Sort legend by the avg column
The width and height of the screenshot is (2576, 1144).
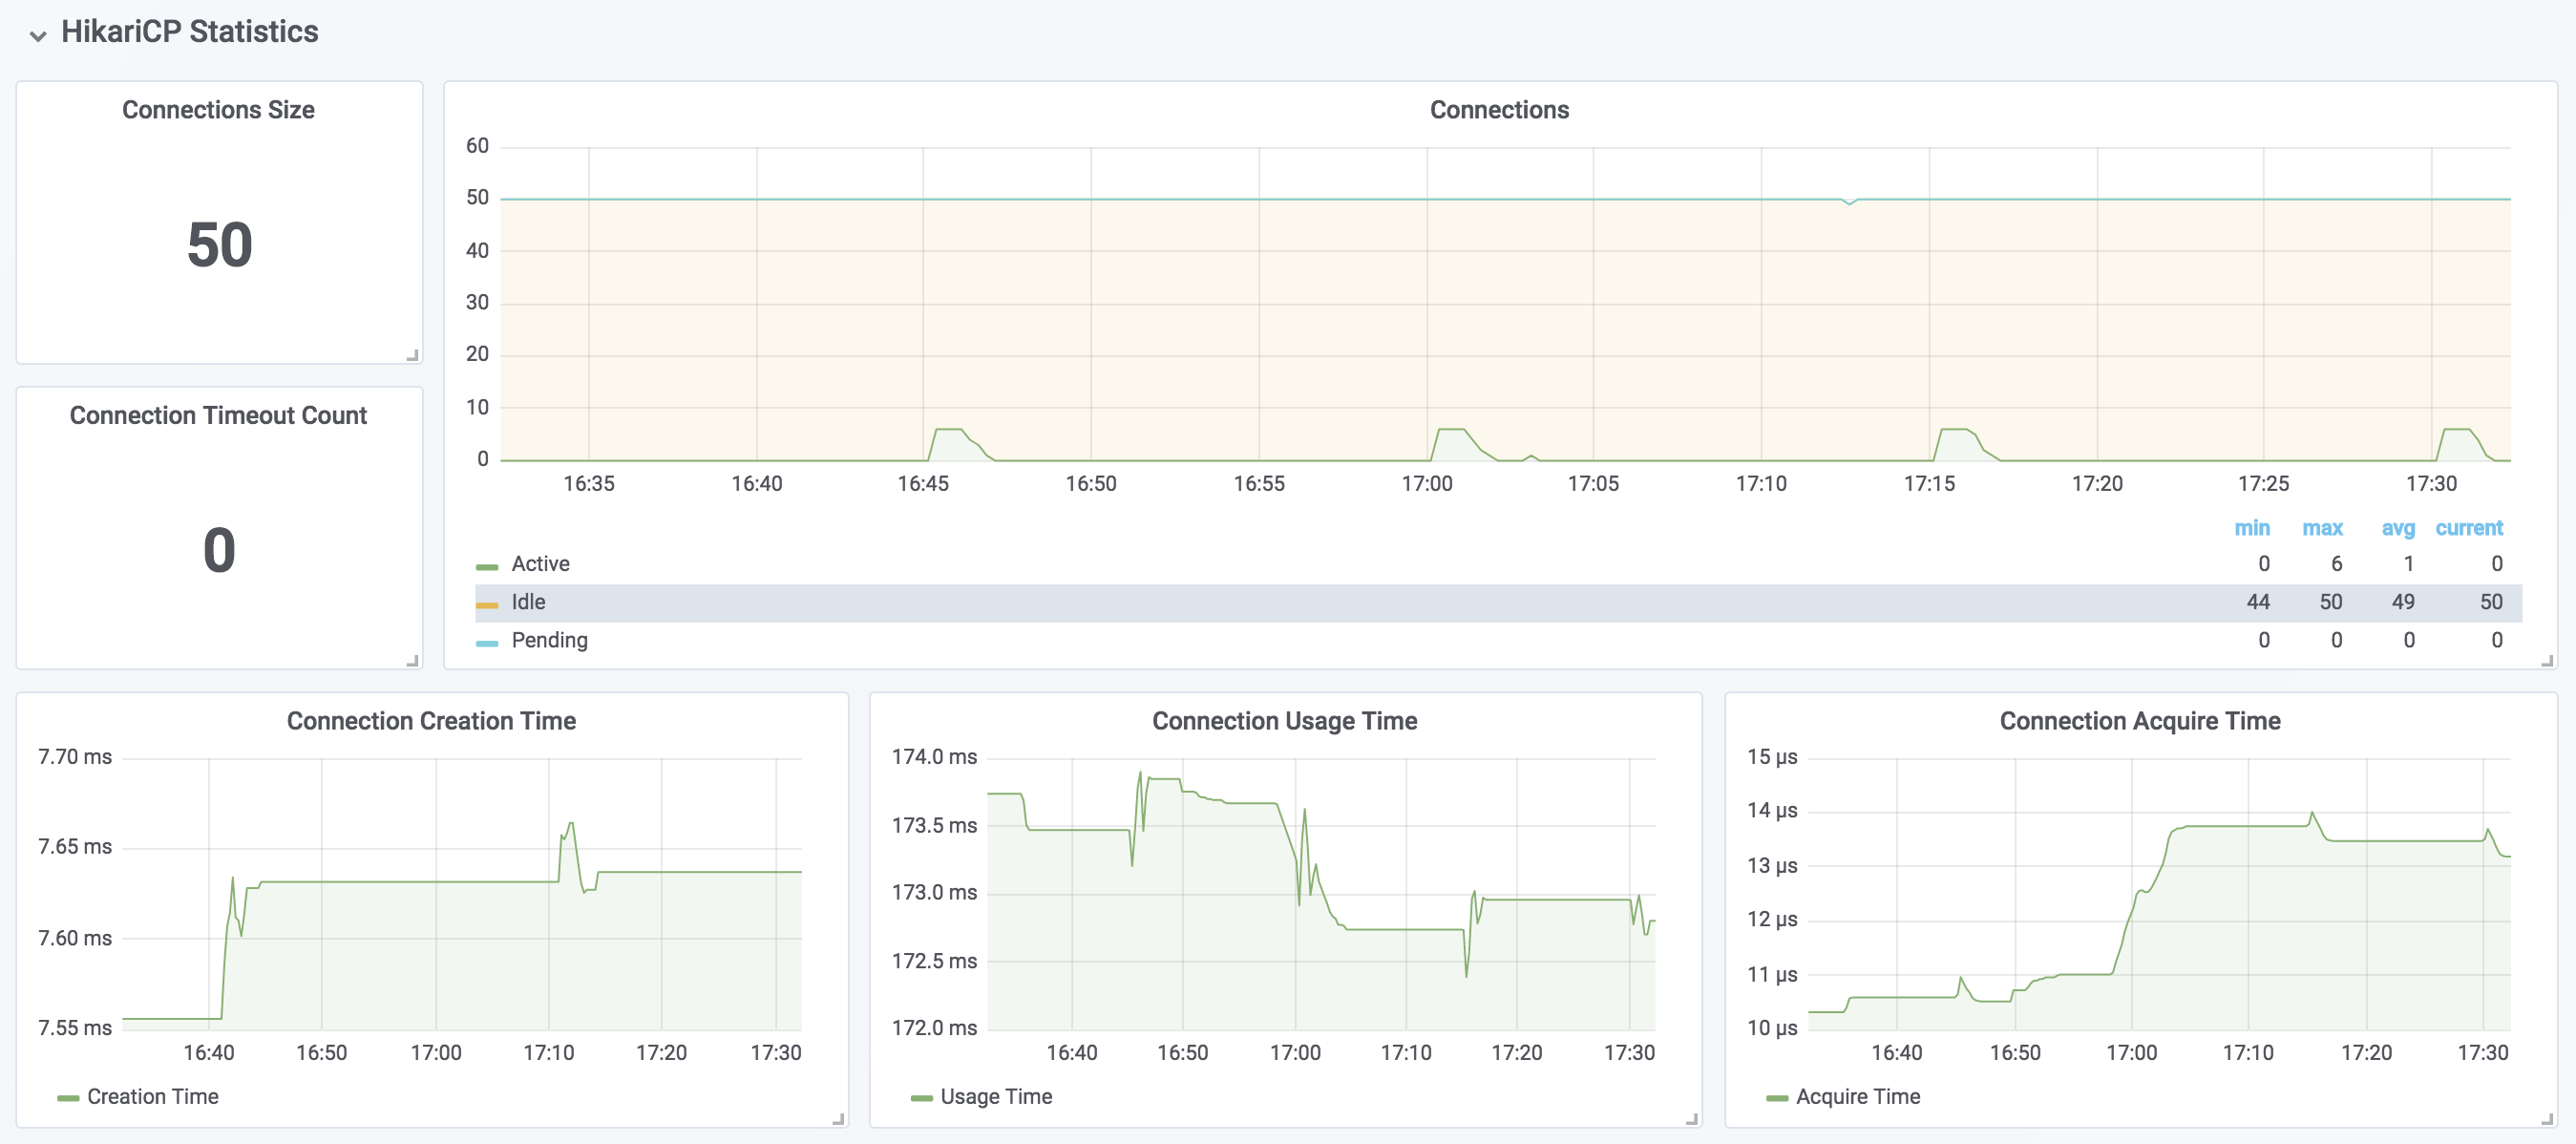[2397, 528]
